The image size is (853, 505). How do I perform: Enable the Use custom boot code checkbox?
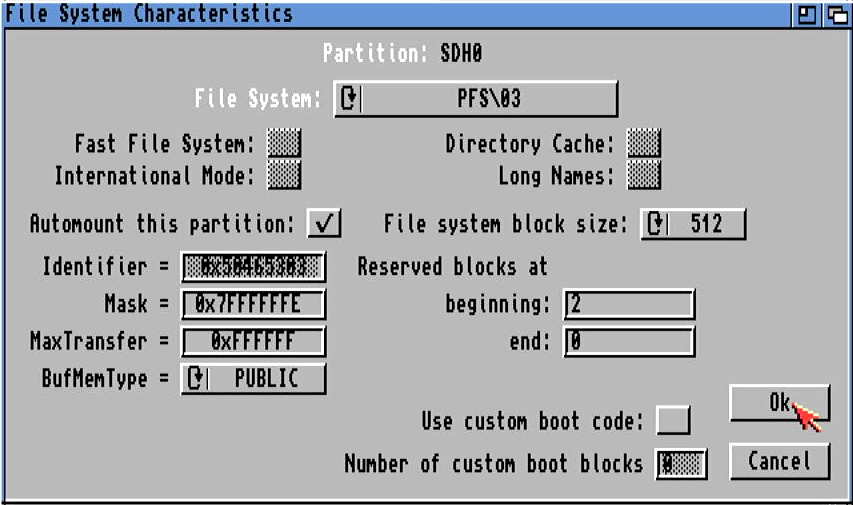[x=672, y=421]
